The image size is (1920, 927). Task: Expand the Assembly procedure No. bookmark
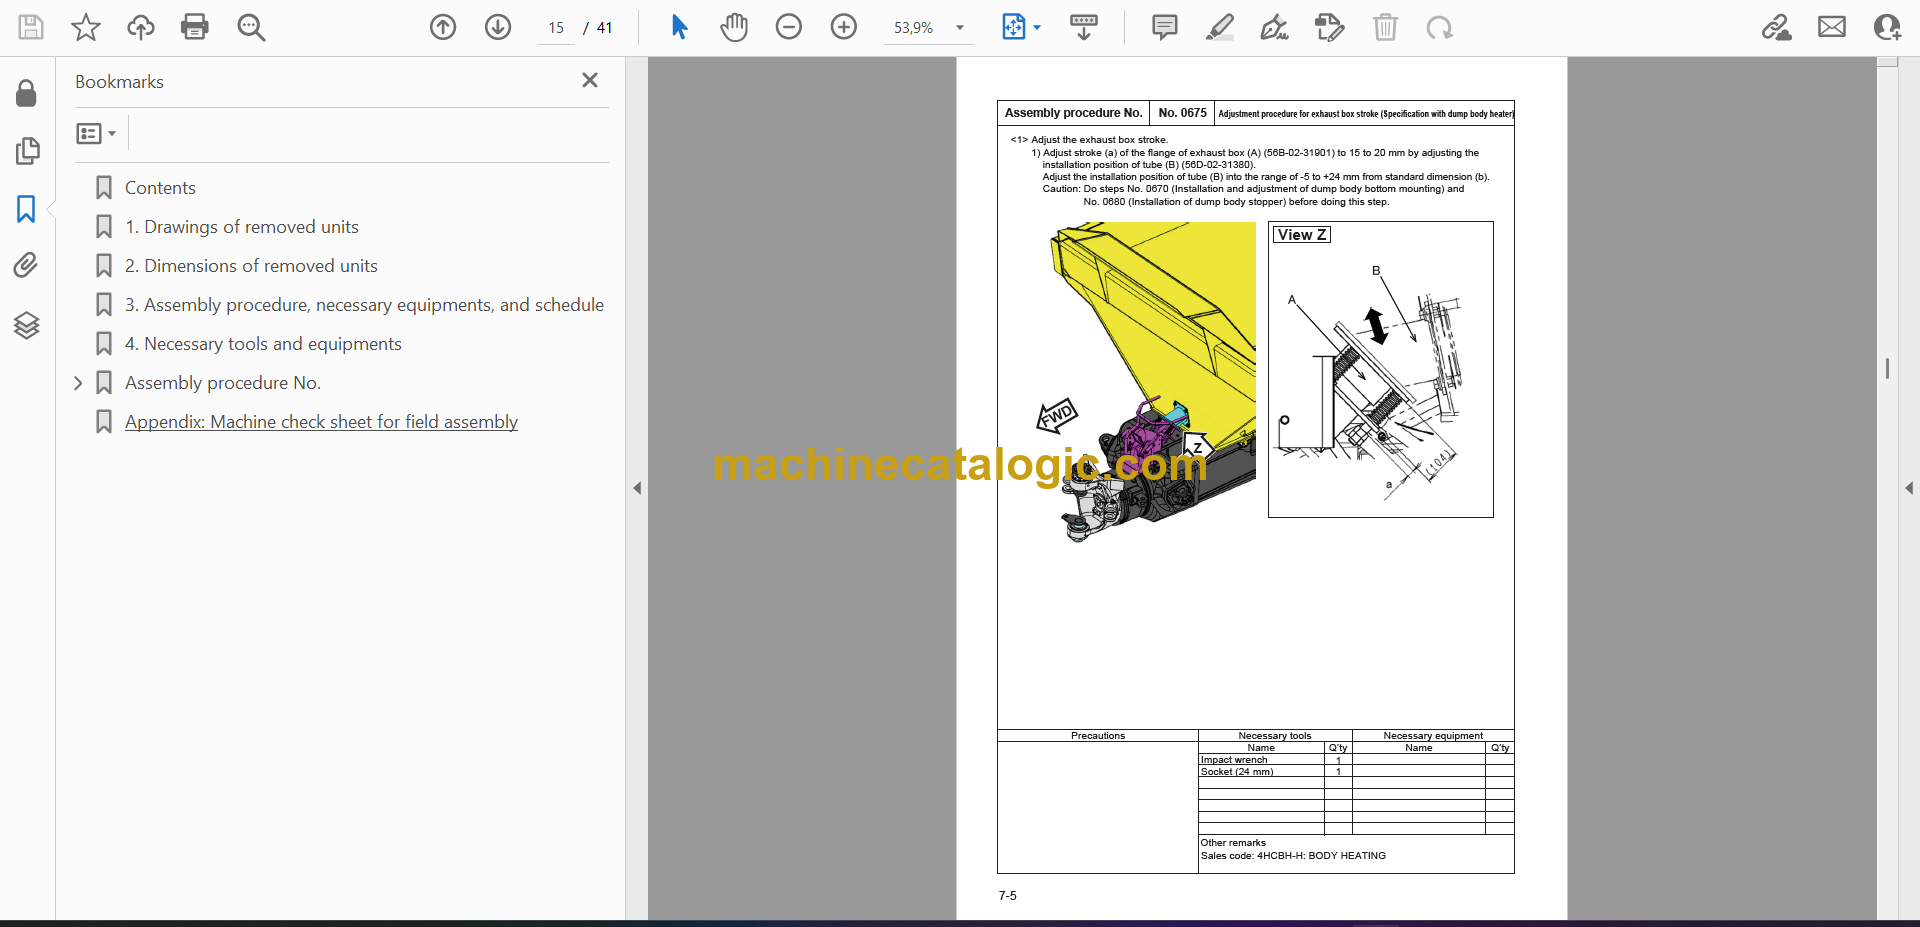[78, 383]
